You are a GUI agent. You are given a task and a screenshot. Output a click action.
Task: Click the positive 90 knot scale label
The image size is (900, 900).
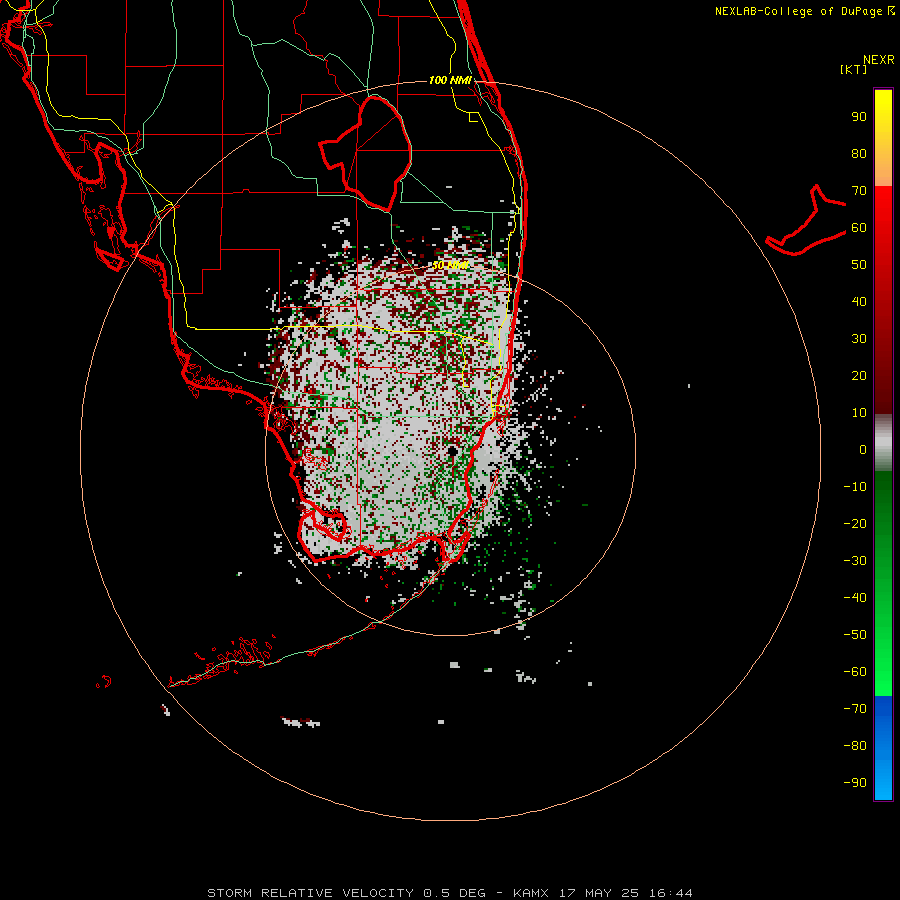pos(859,117)
